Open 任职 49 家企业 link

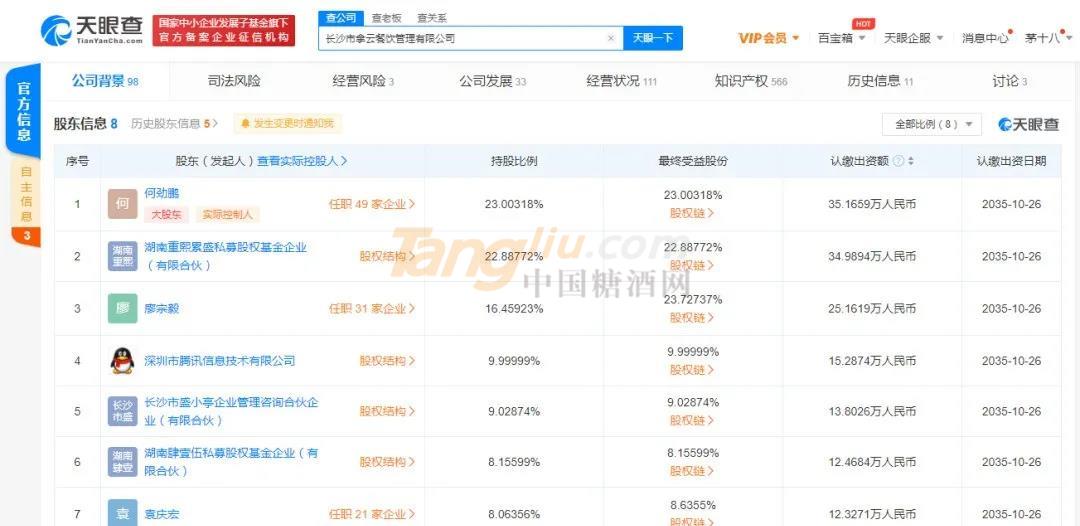click(x=372, y=204)
